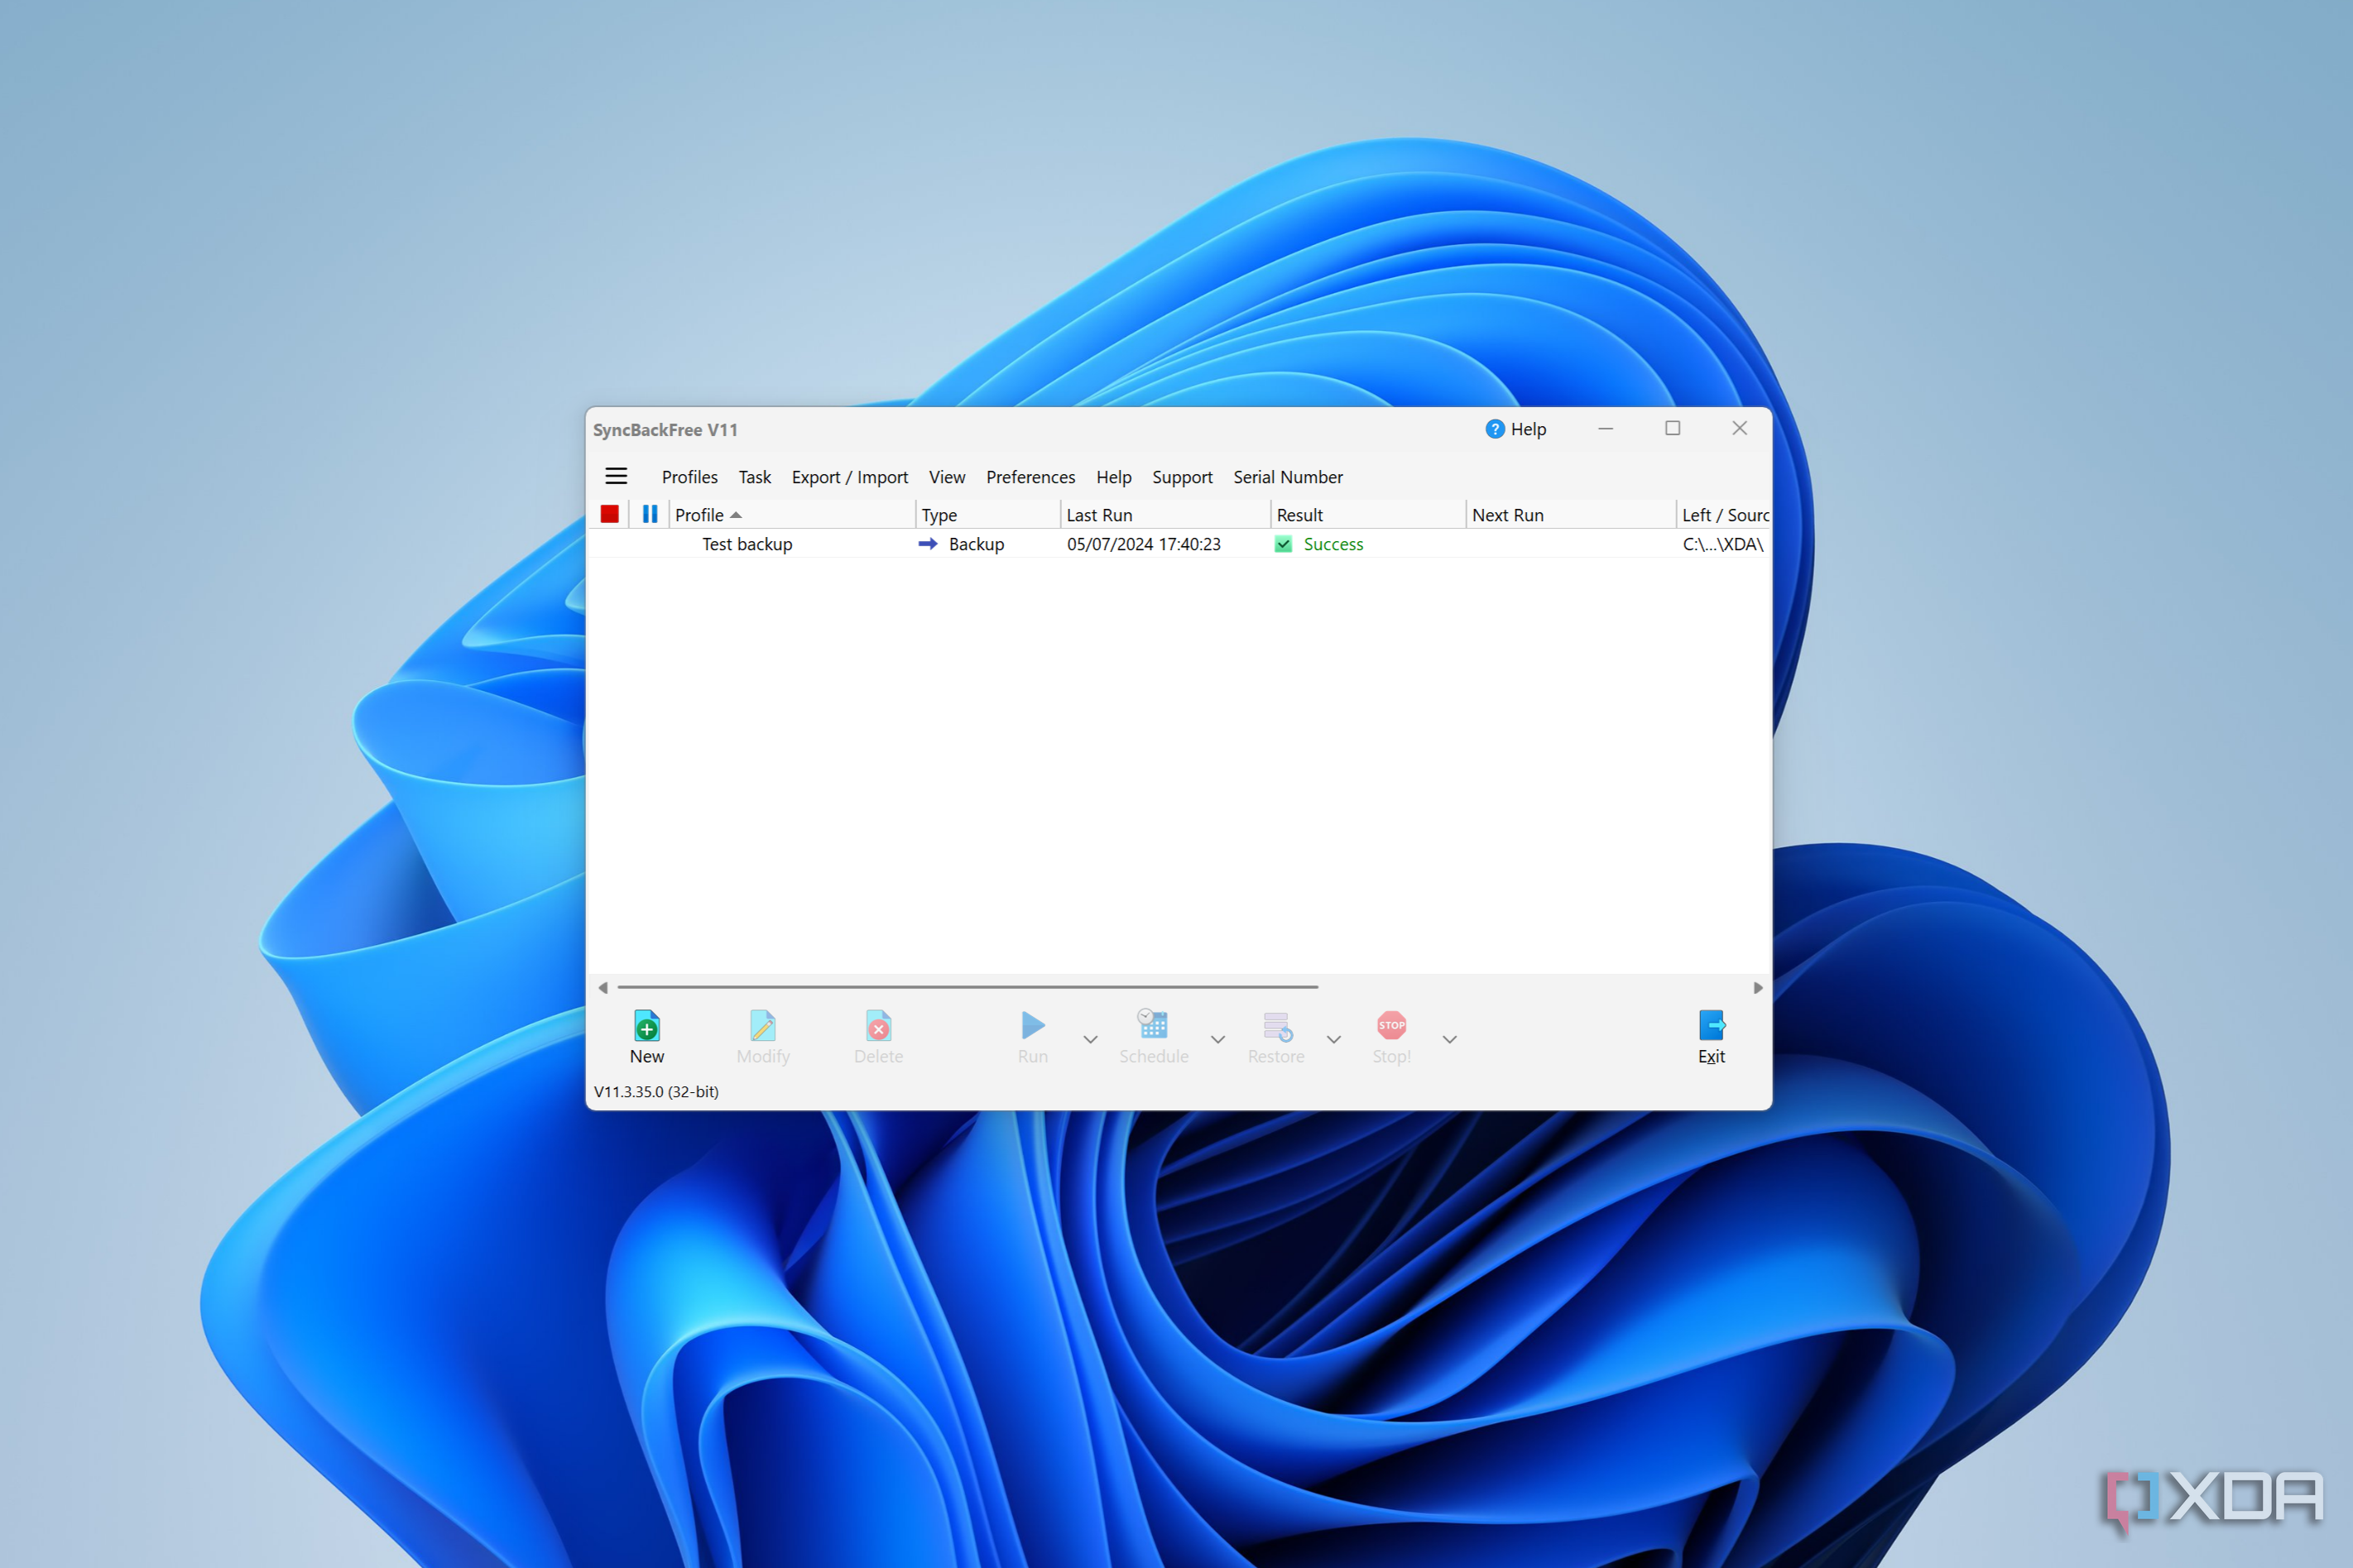
Task: Click the red stop-all square icon
Action: pos(609,514)
